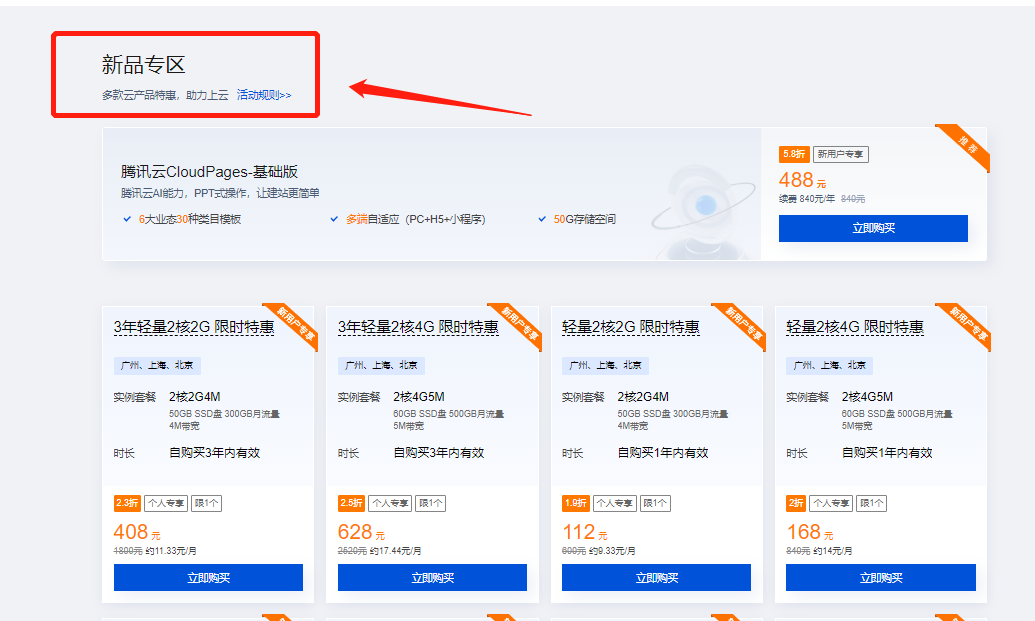Select the 6大业态30种类目模板 feature text
Image resolution: width=1035 pixels, height=621 pixels.
[x=189, y=219]
